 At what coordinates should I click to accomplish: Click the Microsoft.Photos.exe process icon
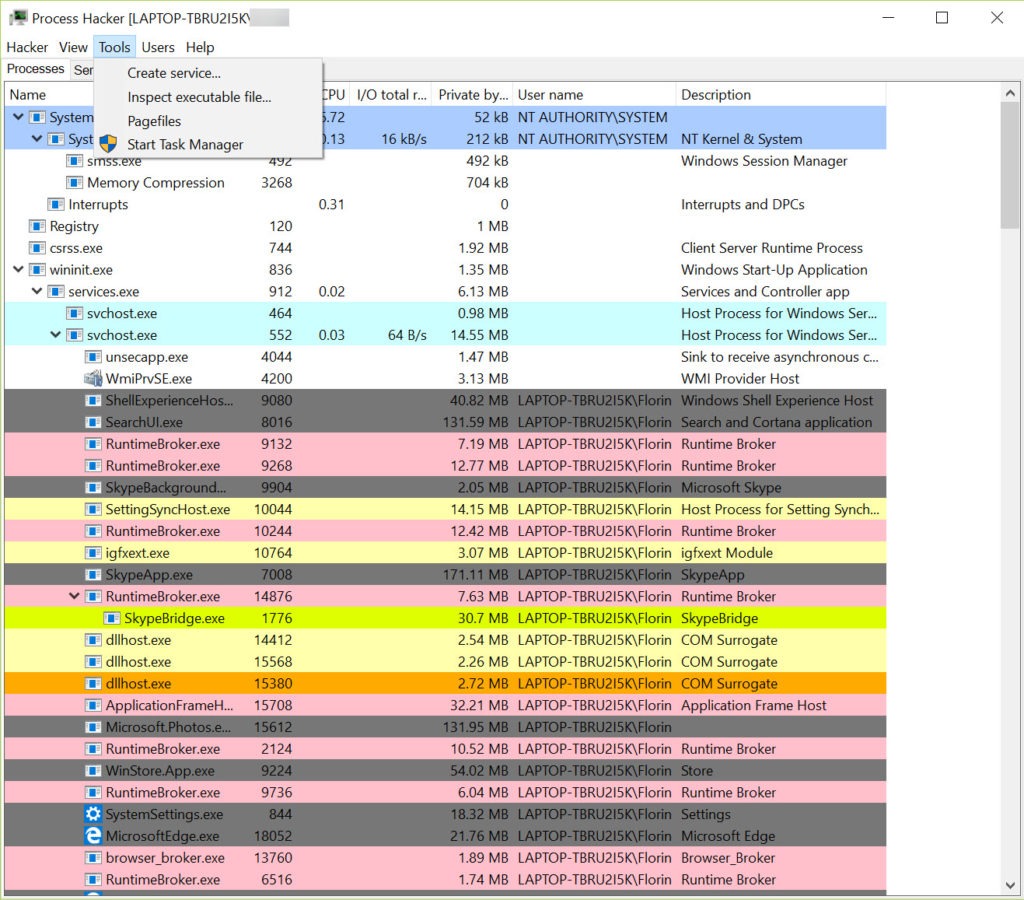pos(93,727)
